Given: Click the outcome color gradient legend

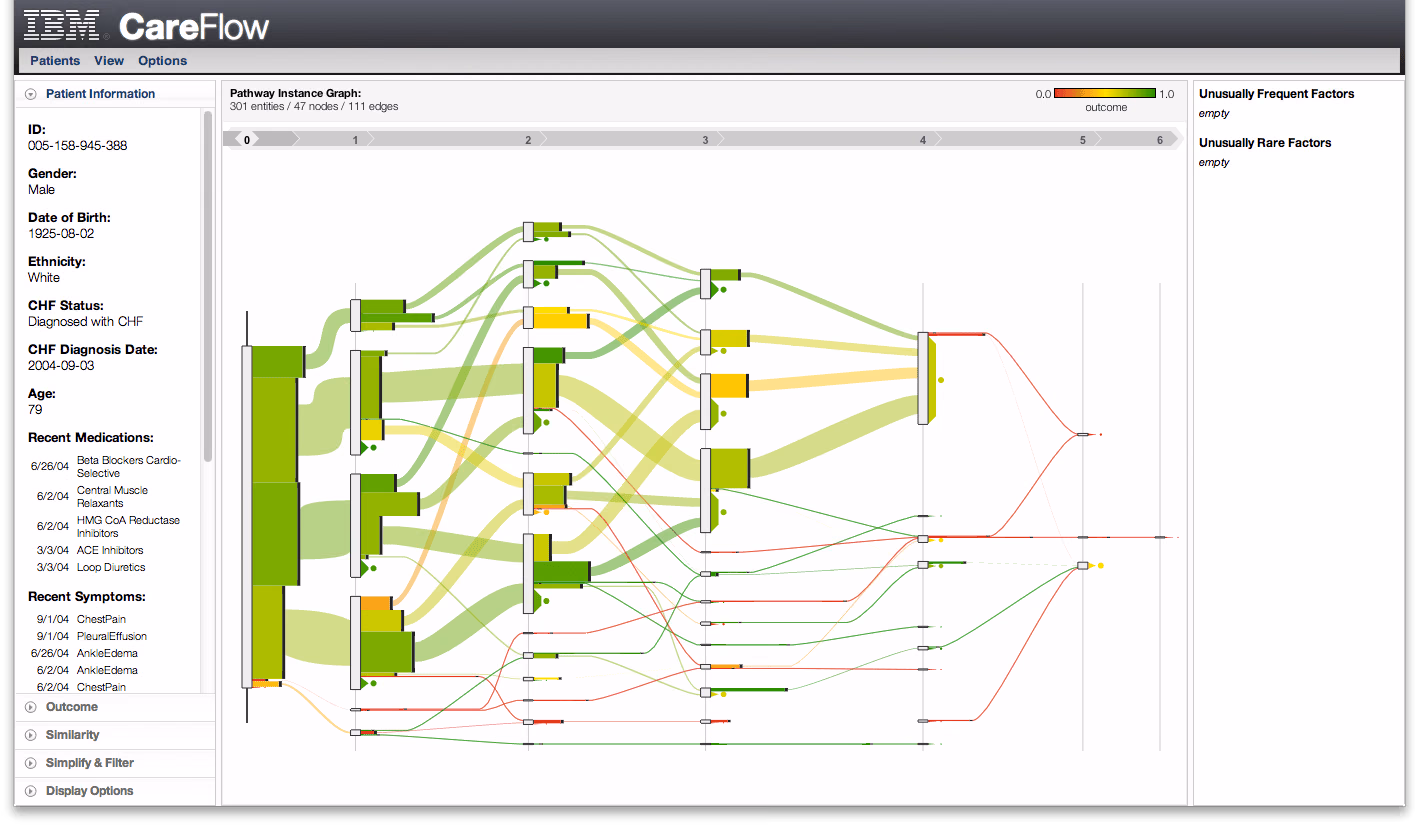Looking at the screenshot, I should pyautogui.click(x=1105, y=94).
